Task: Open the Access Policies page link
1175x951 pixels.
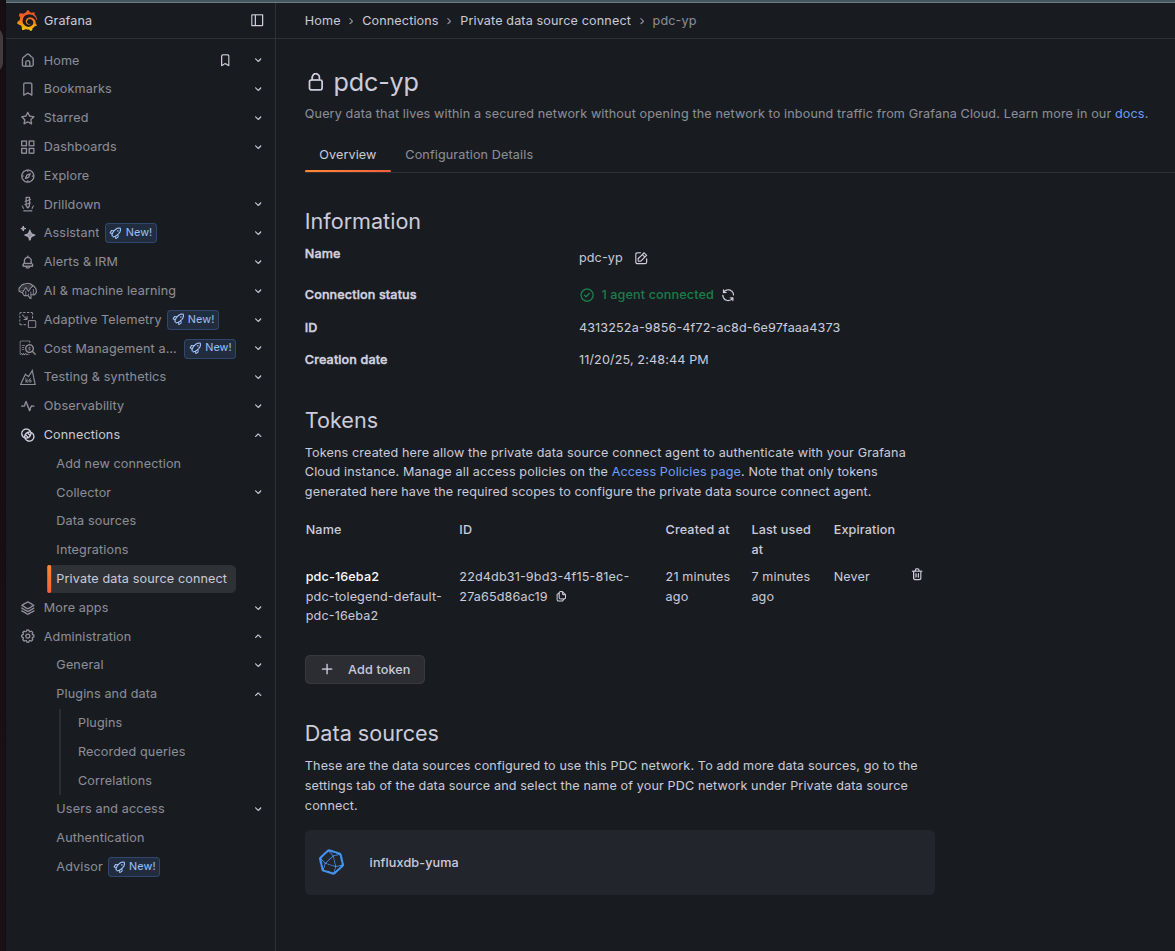Action: (676, 471)
